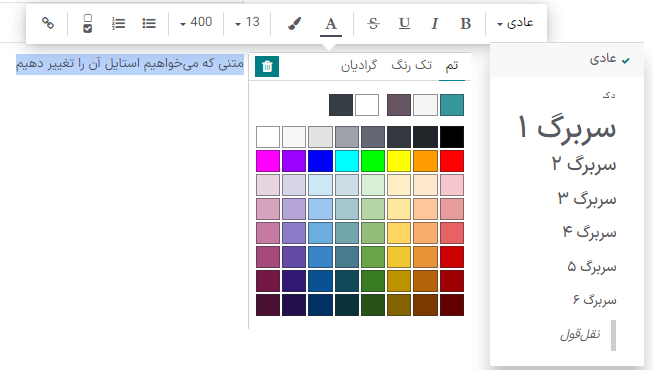Open the font weight 400 dropdown
This screenshot has height=370, width=653.
pyautogui.click(x=196, y=22)
